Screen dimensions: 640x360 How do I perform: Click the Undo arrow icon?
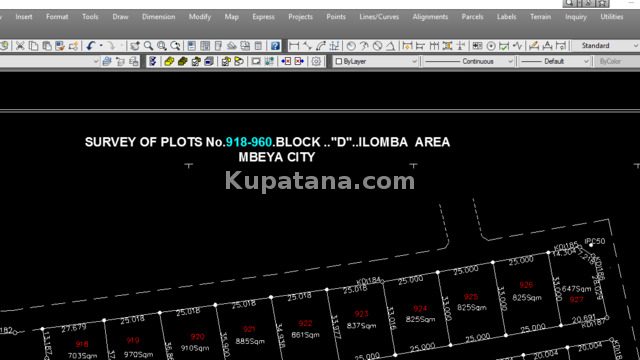pos(91,46)
